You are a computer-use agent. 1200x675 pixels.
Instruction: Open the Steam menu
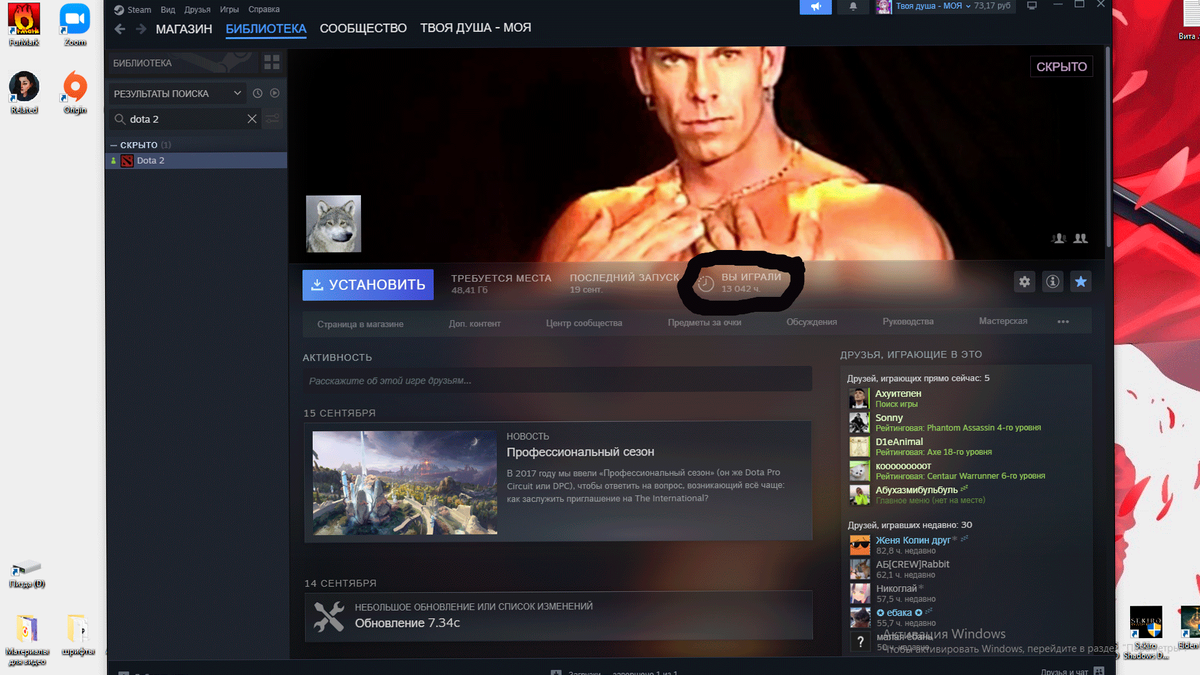(x=132, y=10)
